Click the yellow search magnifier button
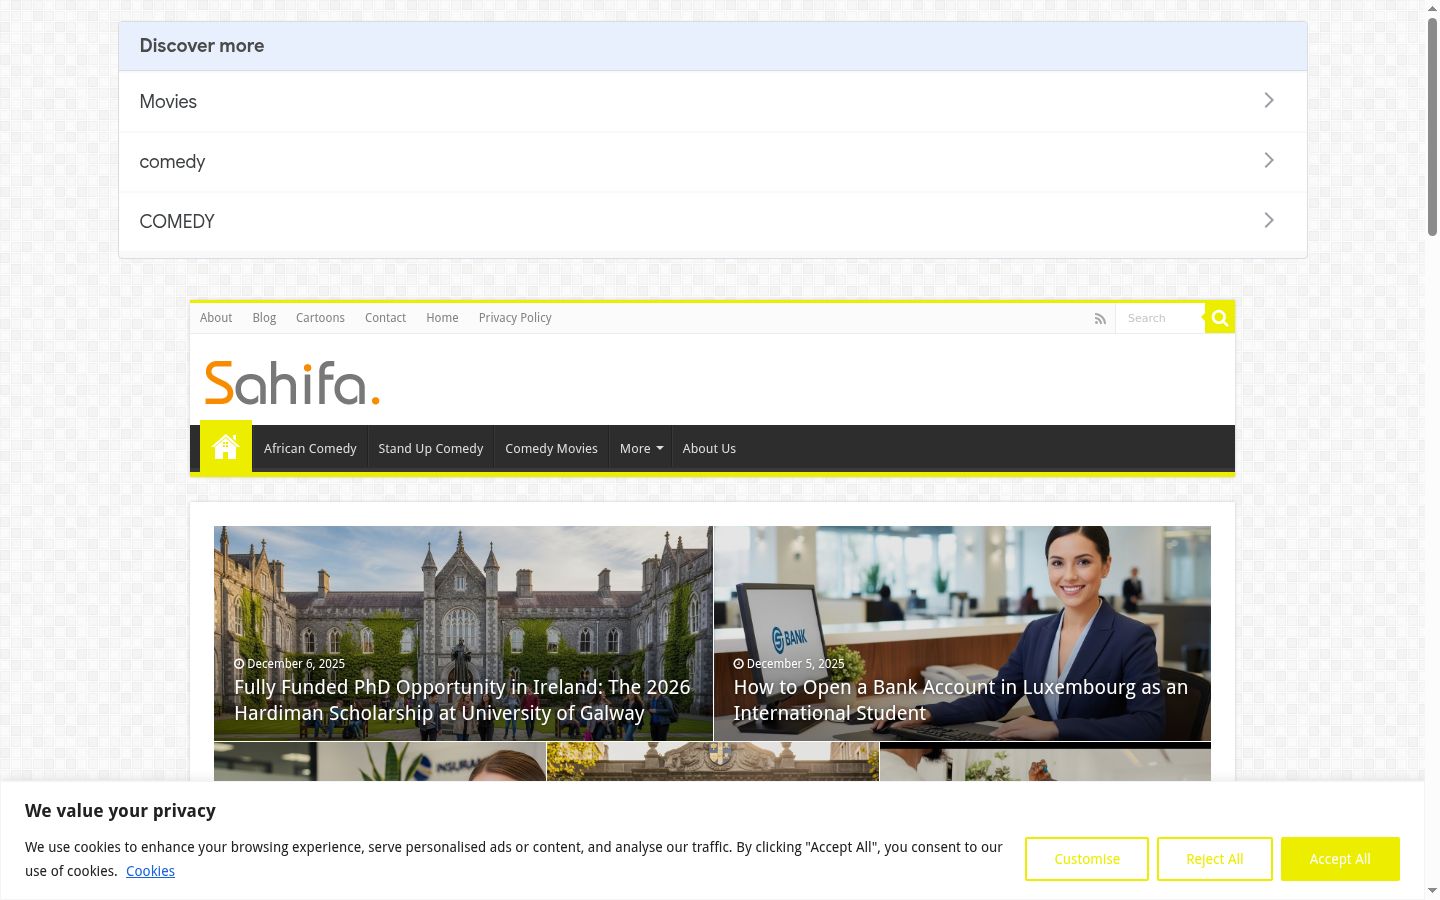Viewport: 1440px width, 900px height. click(1220, 318)
